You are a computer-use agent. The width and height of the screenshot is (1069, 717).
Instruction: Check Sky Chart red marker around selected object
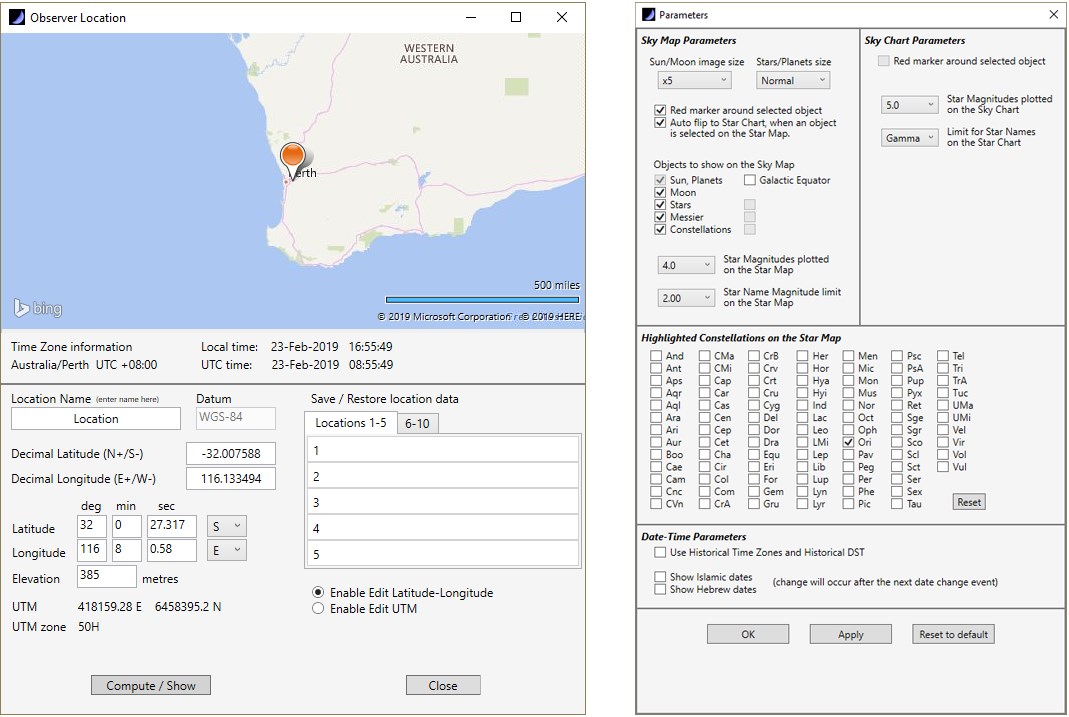pyautogui.click(x=884, y=61)
